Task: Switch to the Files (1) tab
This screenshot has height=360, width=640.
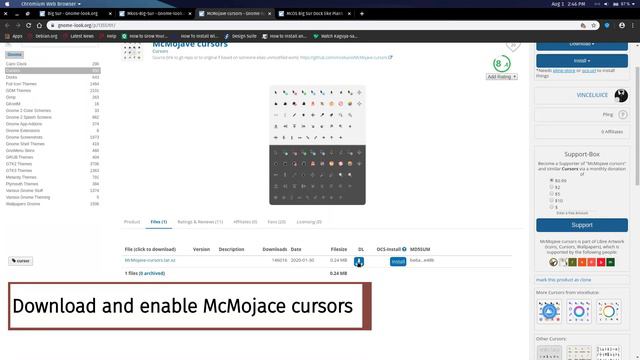Action: point(158,222)
